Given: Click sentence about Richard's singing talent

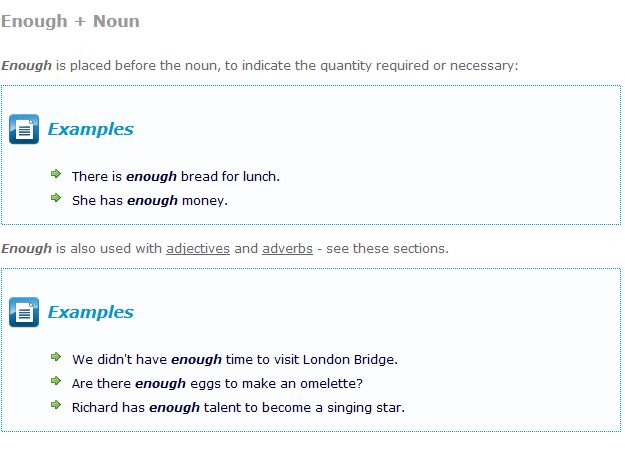Looking at the screenshot, I should 238,407.
